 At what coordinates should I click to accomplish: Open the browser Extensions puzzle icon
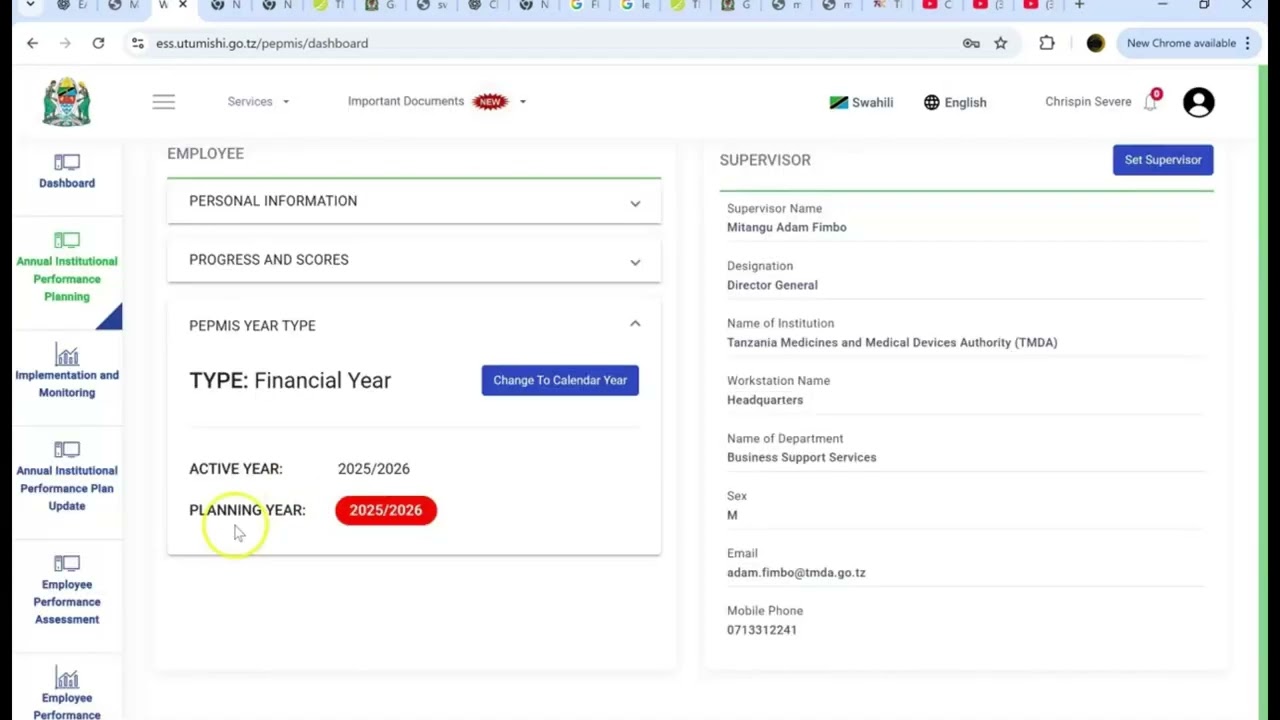coord(1047,43)
